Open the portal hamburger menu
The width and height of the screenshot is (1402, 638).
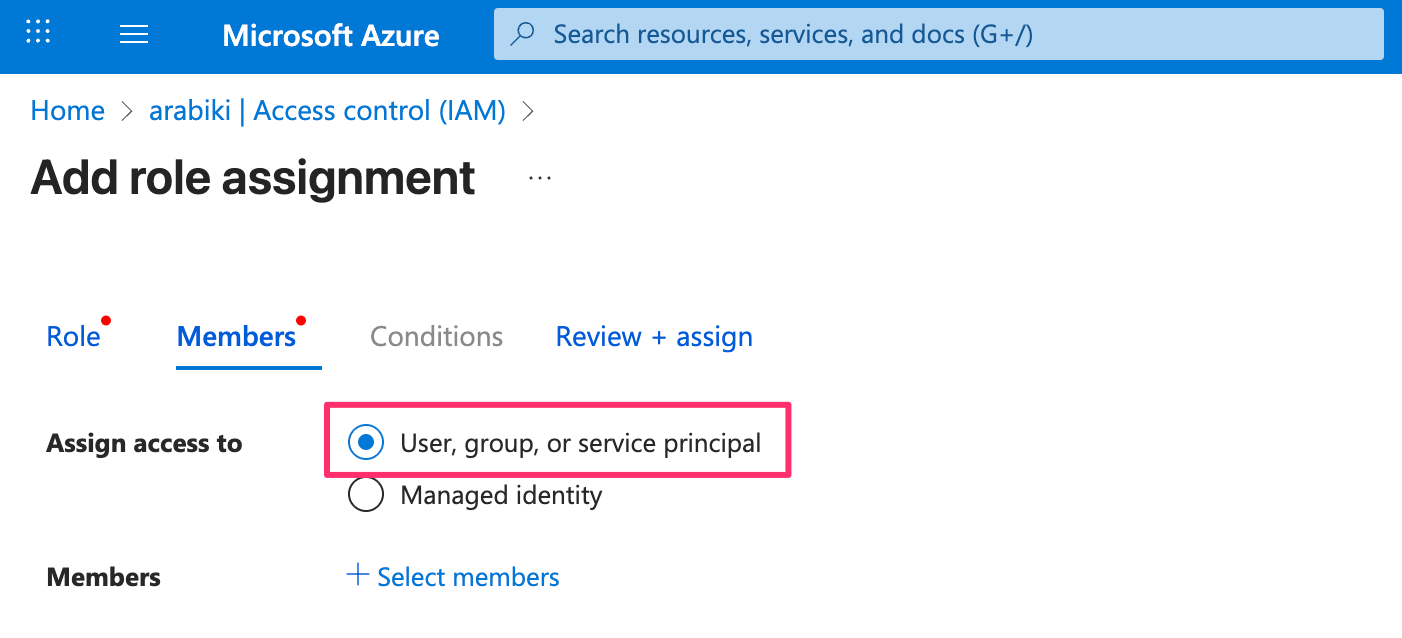tap(134, 35)
